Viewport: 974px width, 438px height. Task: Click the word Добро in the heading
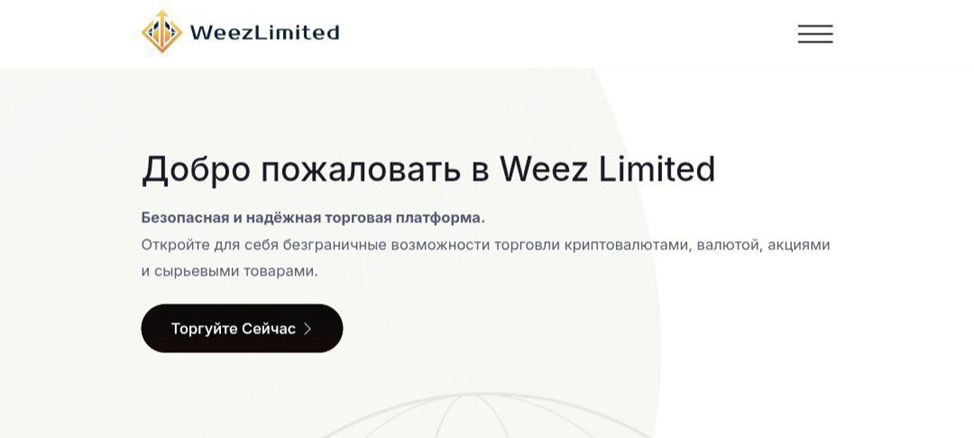click(196, 169)
